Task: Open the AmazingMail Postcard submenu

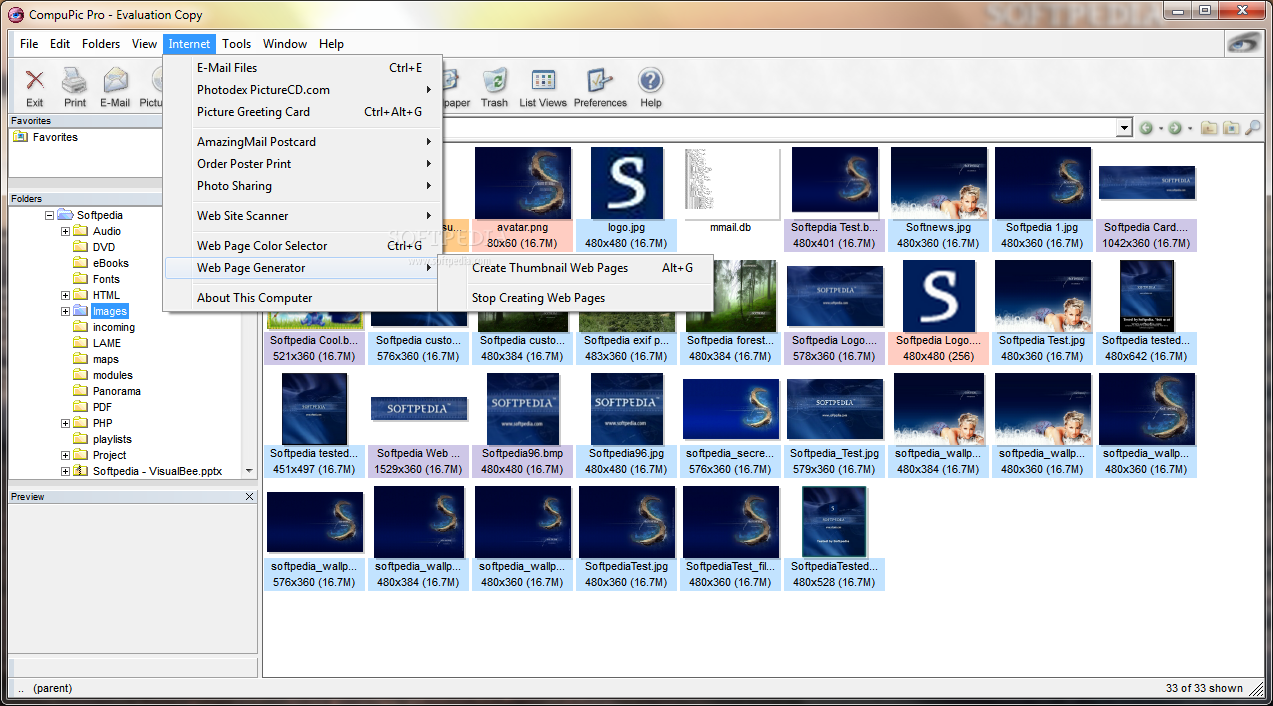Action: tap(302, 142)
